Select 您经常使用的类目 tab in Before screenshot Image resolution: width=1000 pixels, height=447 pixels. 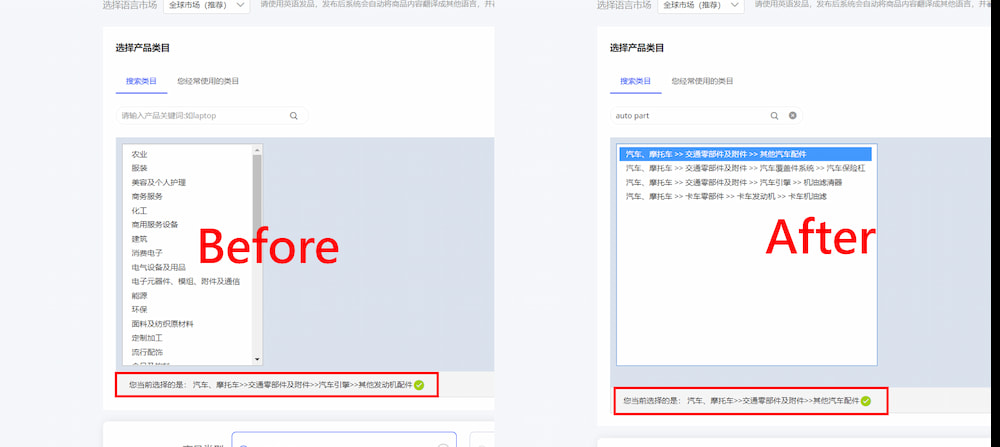[x=208, y=82]
